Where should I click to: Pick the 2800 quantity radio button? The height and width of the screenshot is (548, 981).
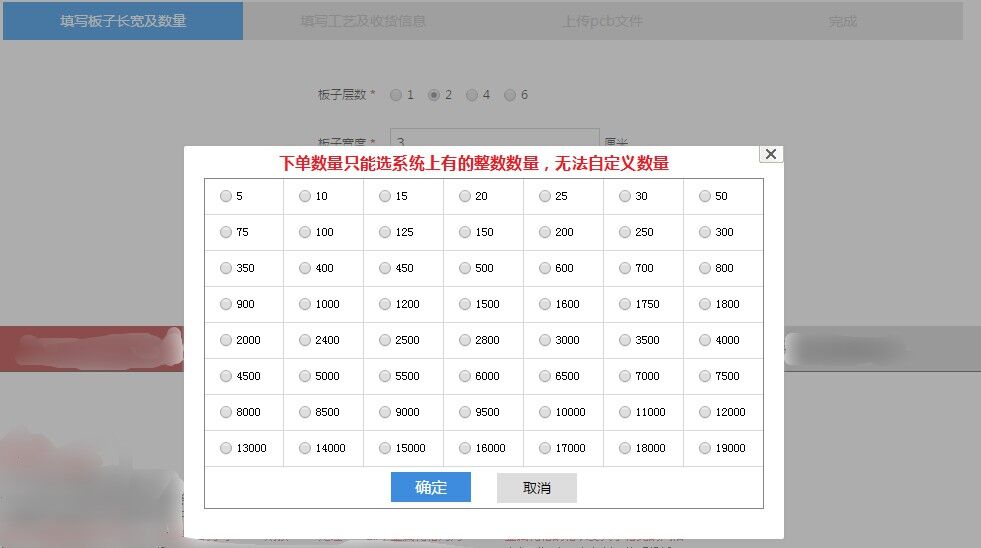[465, 341]
